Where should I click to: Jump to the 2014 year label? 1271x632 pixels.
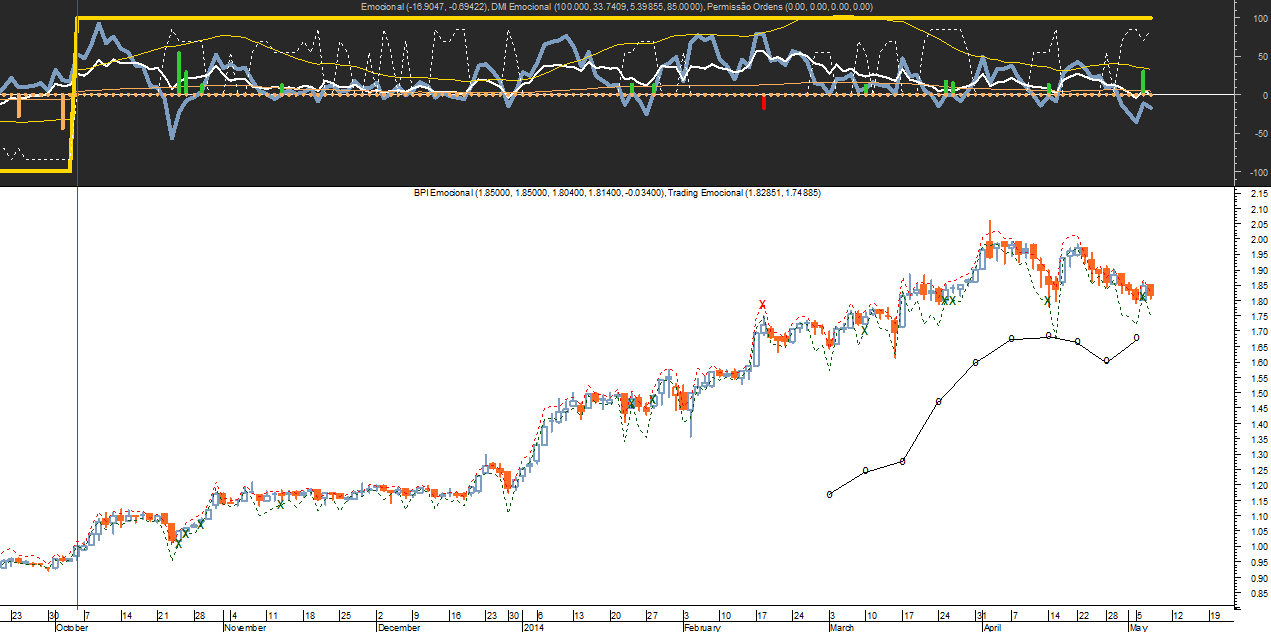[534, 628]
